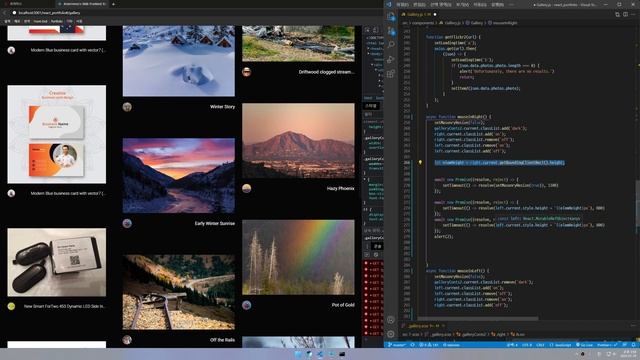Open the Early Winter Sunrise photo
This screenshot has height=360, width=640.
click(179, 176)
